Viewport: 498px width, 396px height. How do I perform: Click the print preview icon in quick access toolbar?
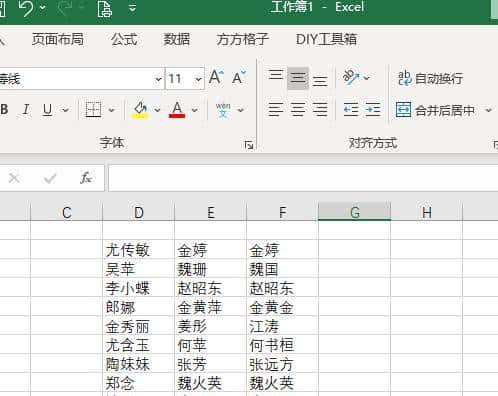tap(104, 8)
